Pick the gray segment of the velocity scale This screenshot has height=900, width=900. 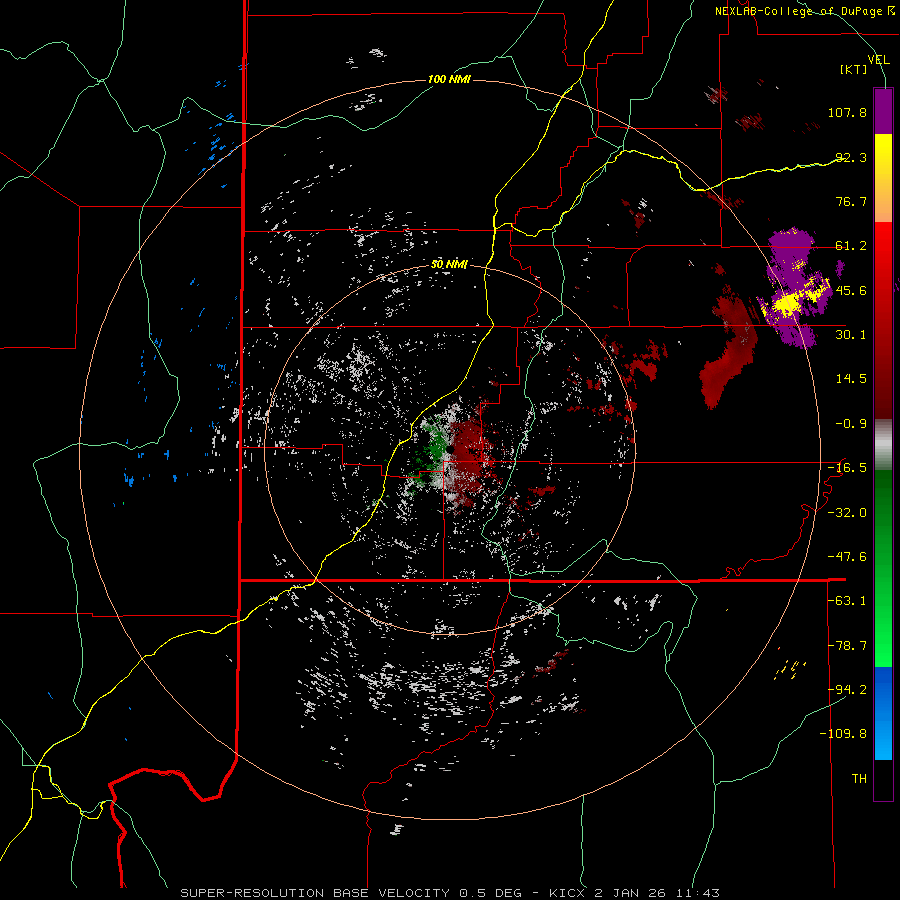coord(883,445)
